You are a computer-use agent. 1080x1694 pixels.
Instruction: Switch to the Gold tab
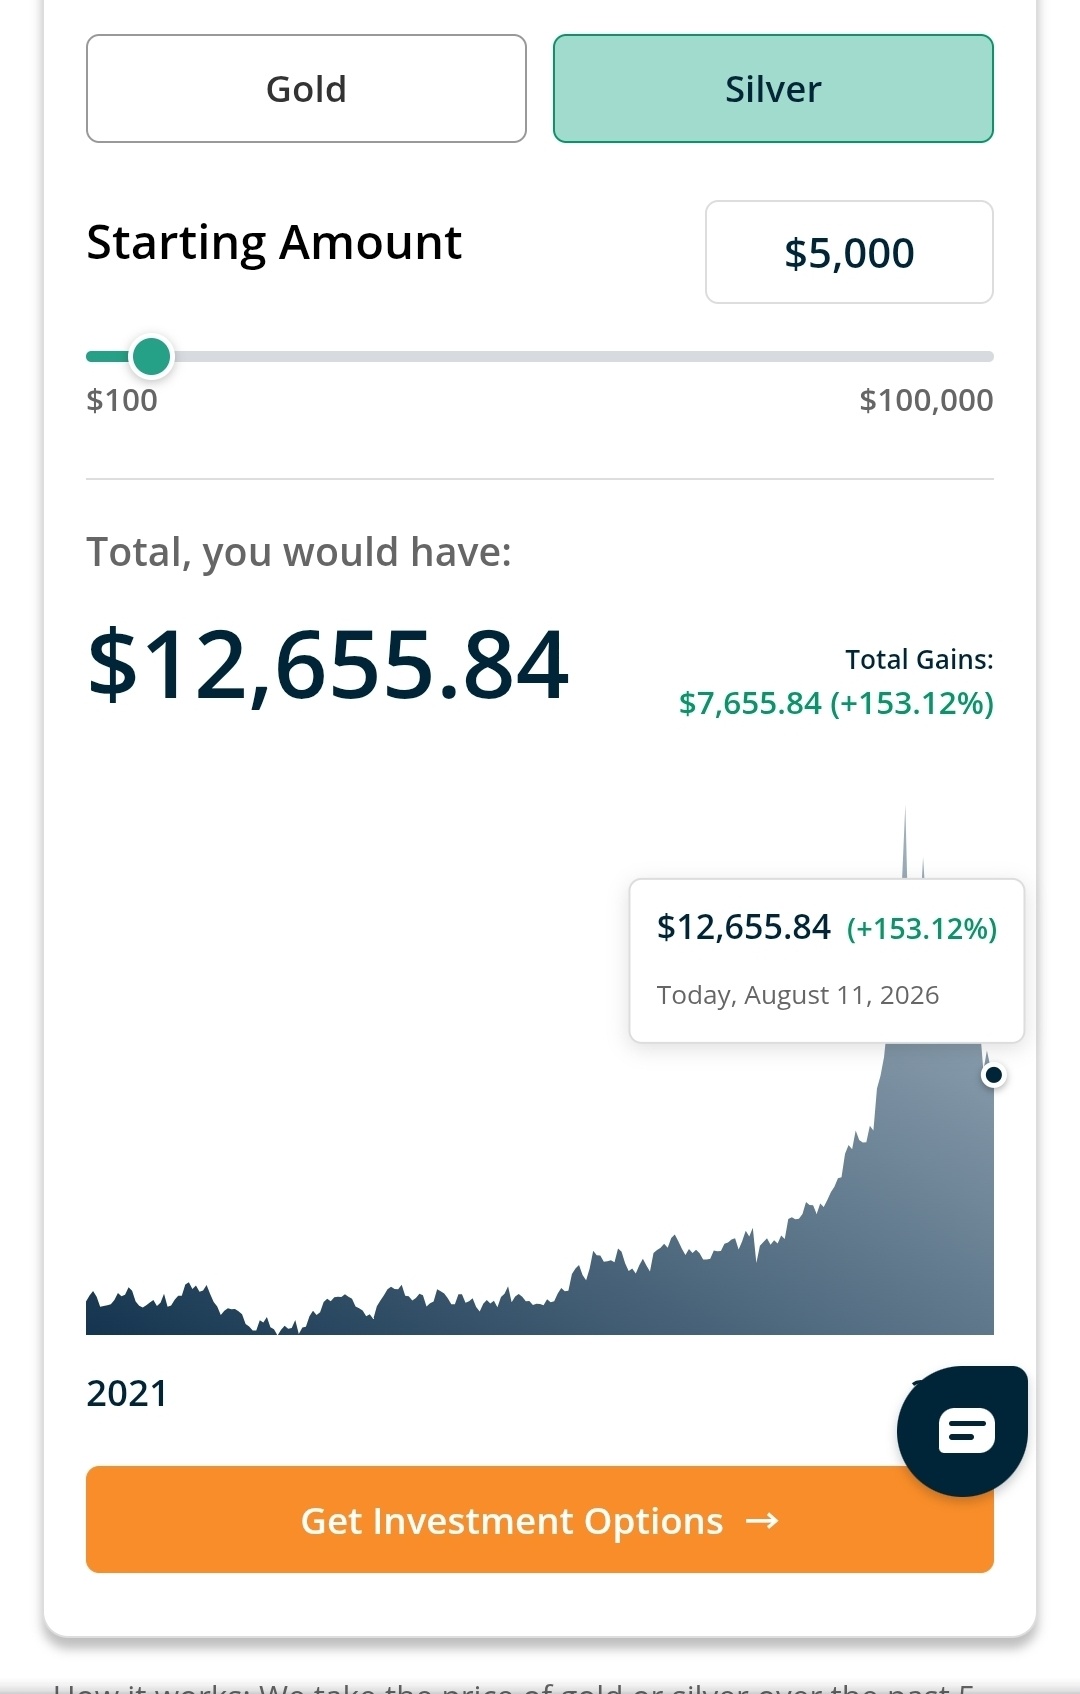click(306, 89)
